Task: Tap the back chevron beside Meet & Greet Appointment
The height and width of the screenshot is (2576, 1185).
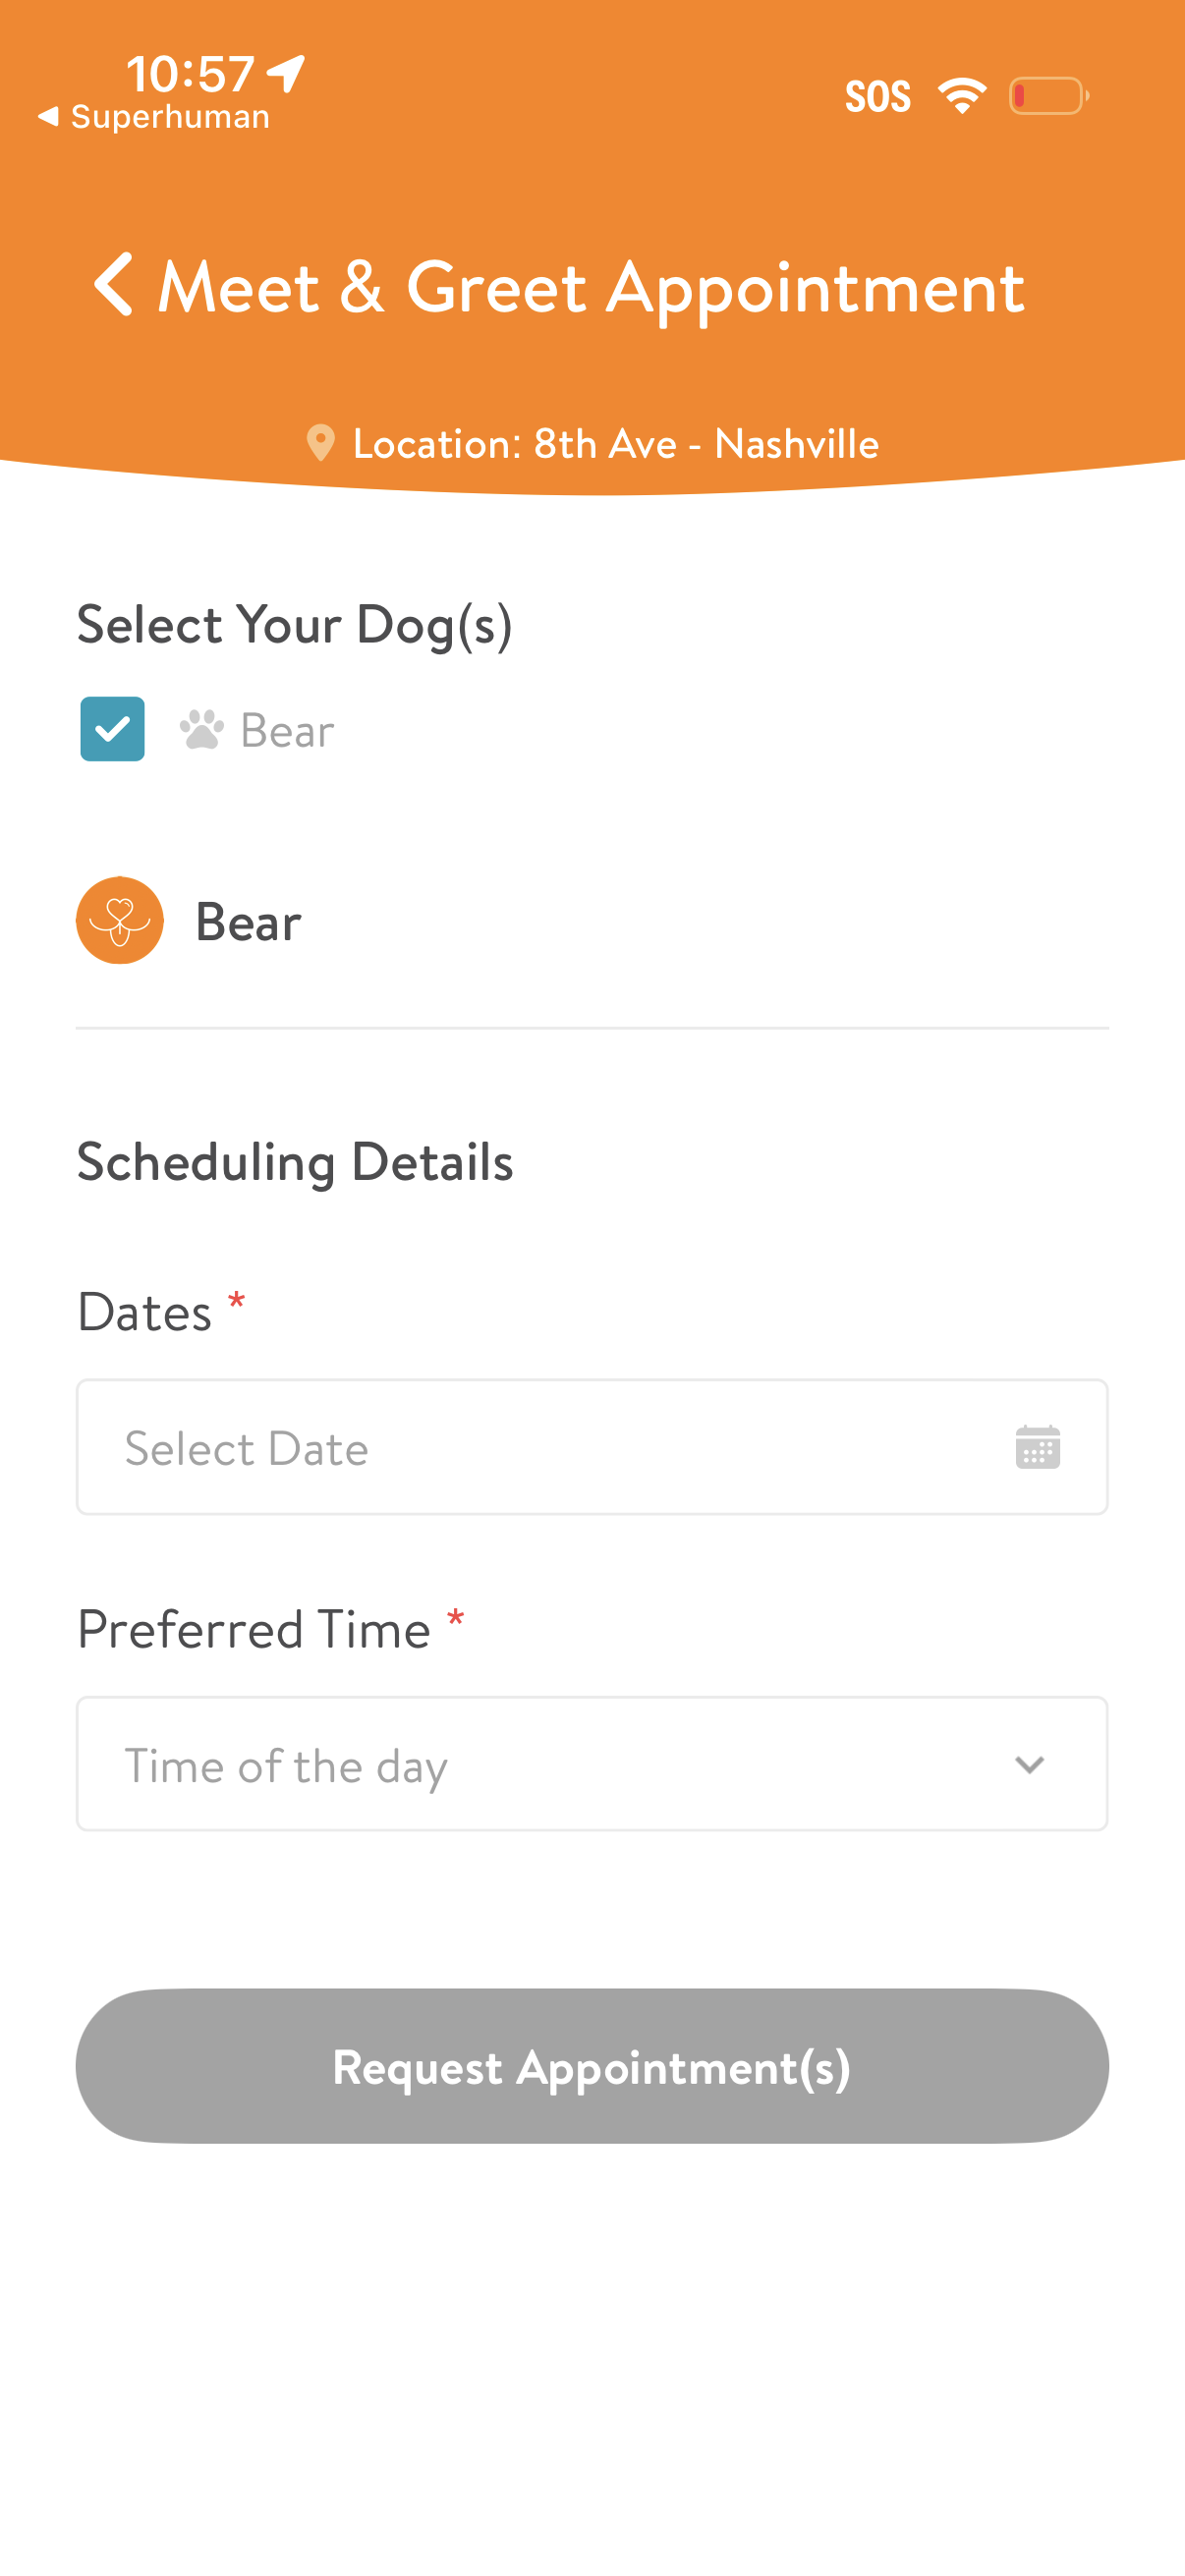Action: (x=114, y=285)
